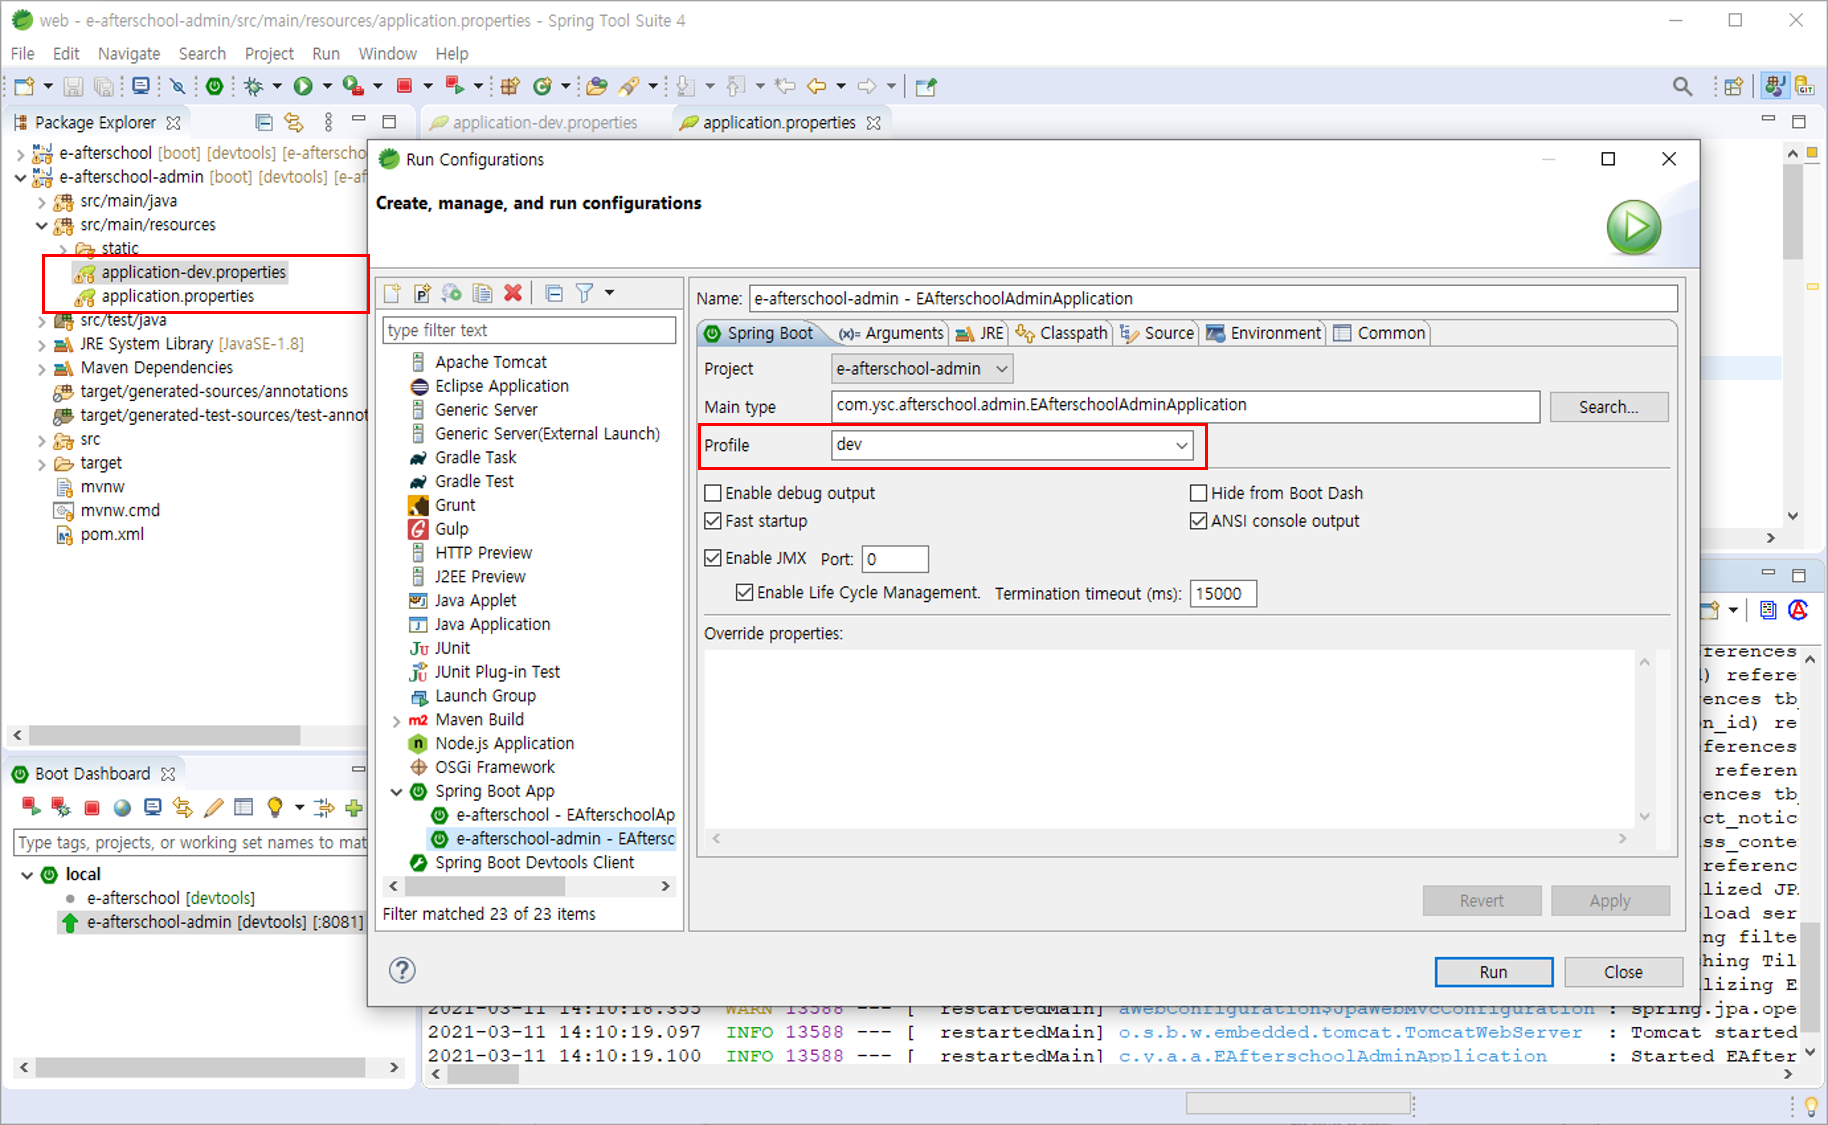Click the help question mark icon
Image resolution: width=1828 pixels, height=1125 pixels.
coord(402,970)
